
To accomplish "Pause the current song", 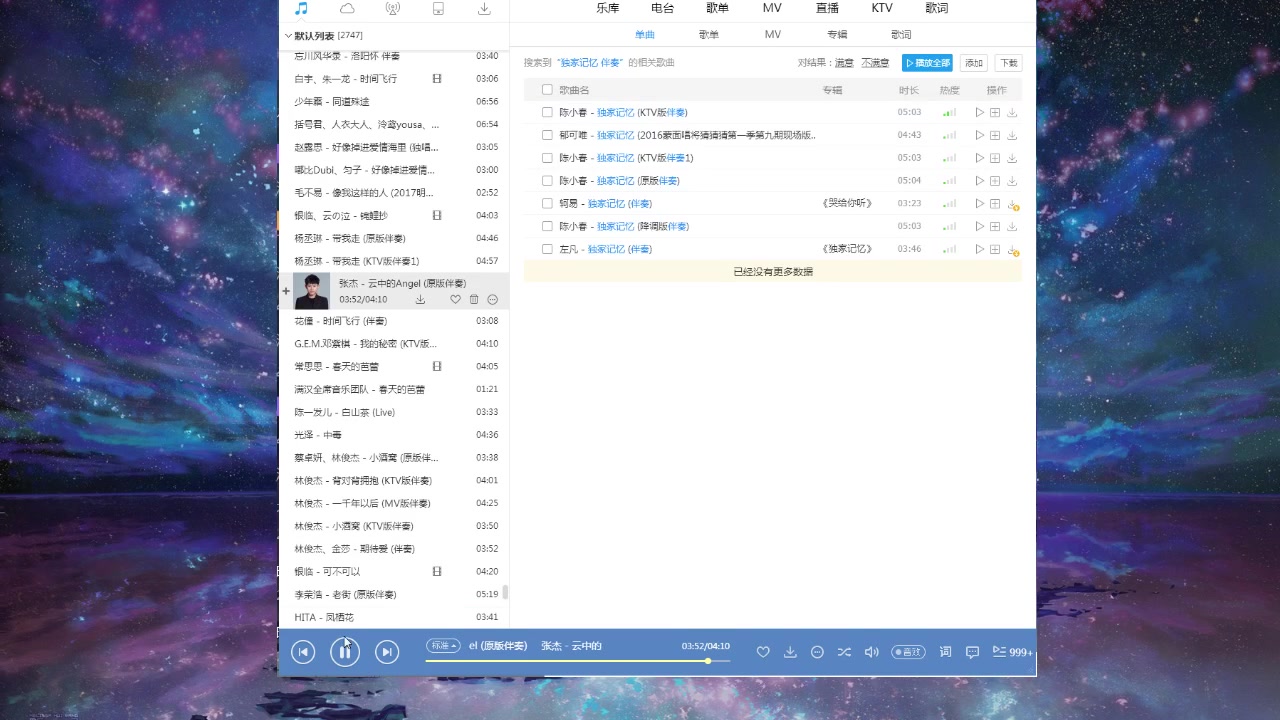I will pos(345,652).
